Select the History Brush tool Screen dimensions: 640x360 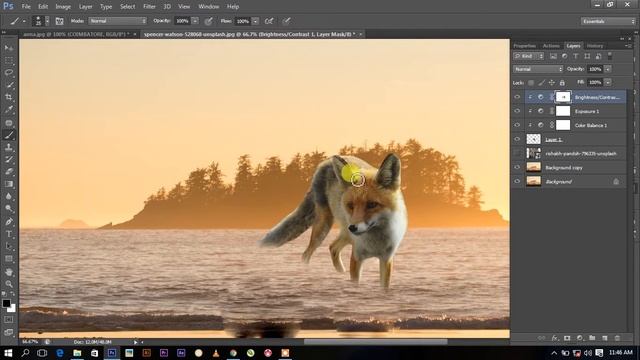9,160
